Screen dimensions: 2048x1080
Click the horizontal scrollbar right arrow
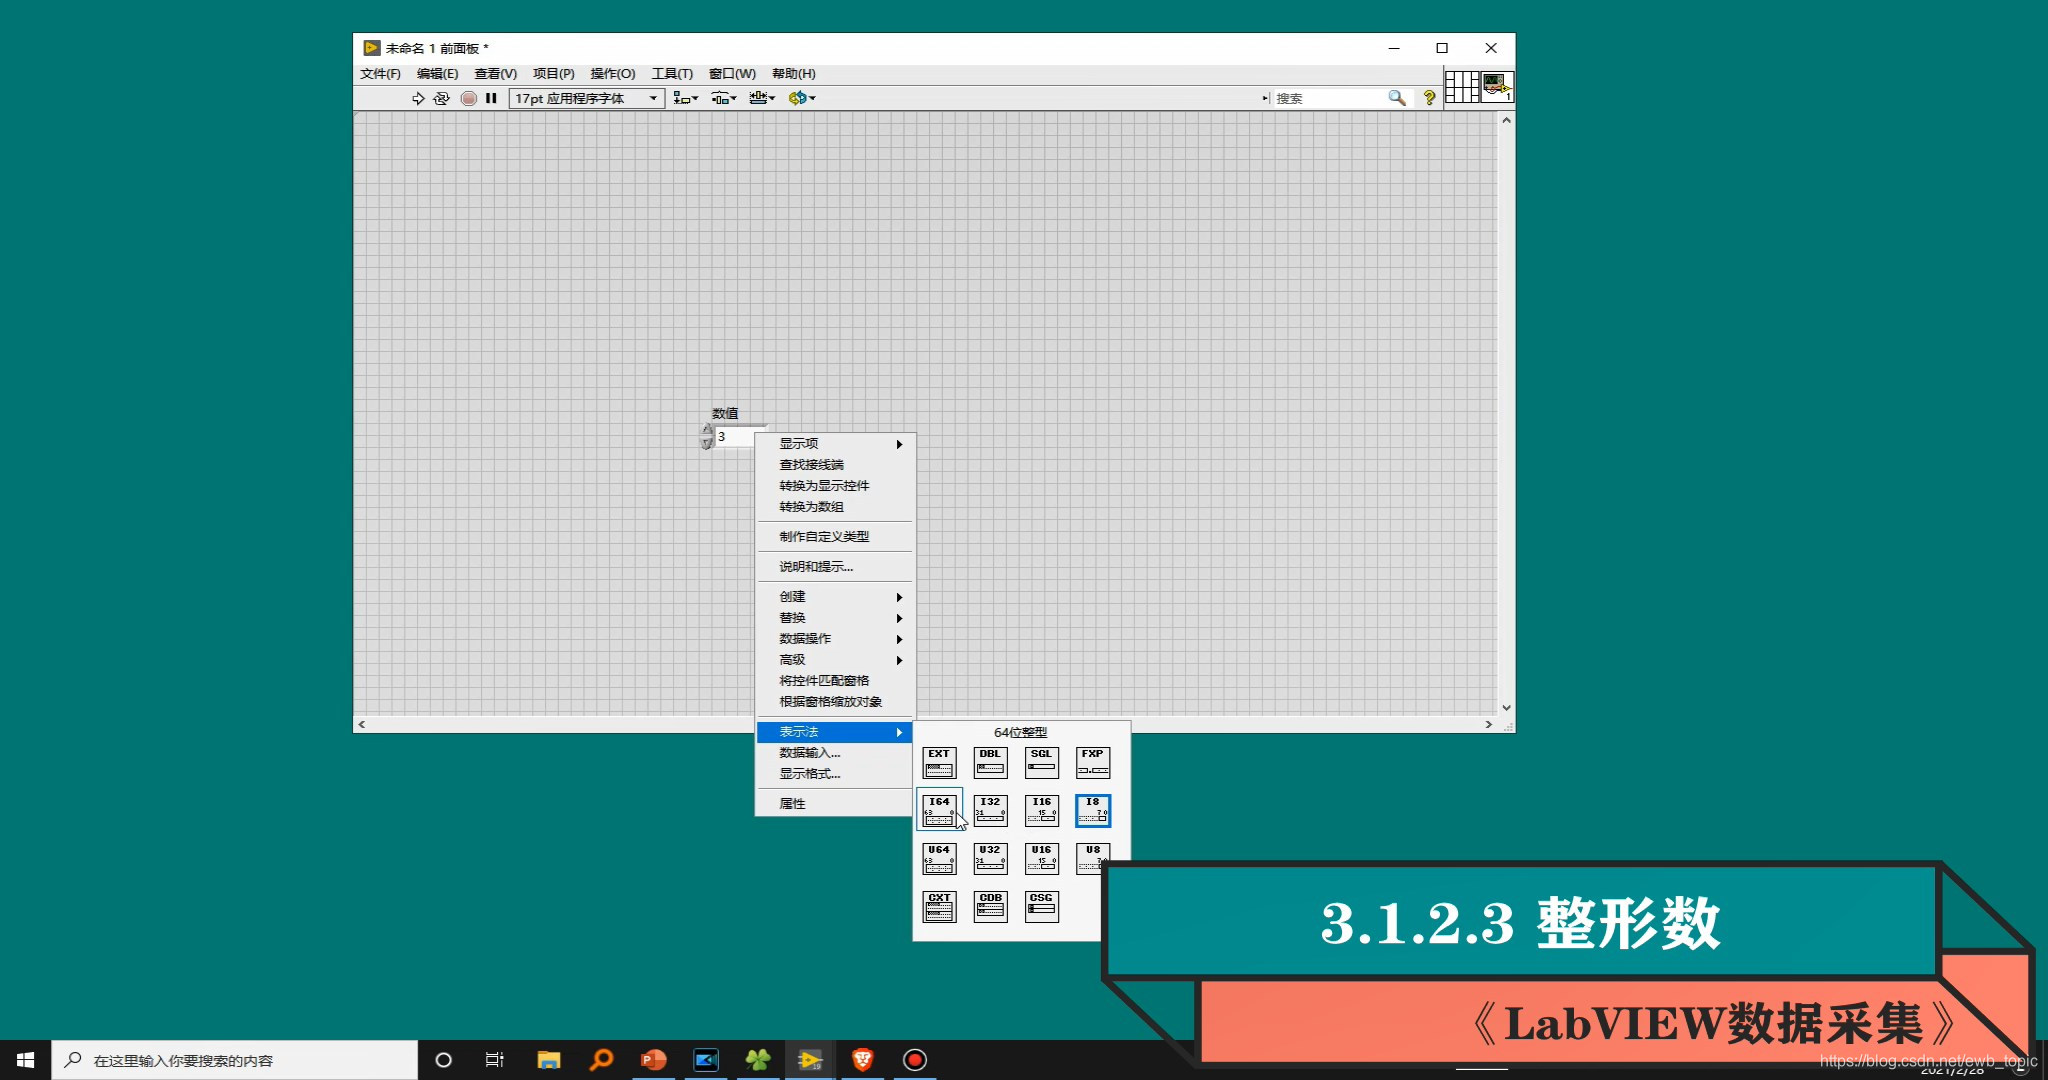(1489, 724)
